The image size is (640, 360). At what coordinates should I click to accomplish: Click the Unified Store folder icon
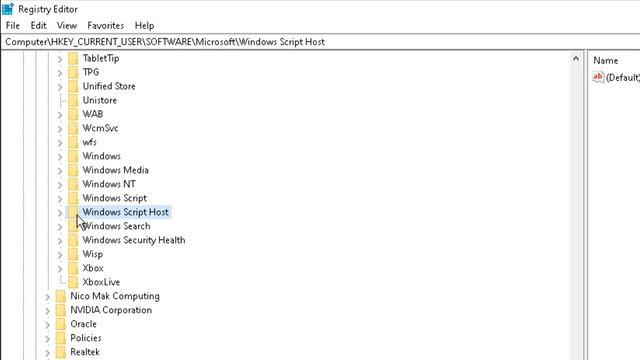coord(73,86)
